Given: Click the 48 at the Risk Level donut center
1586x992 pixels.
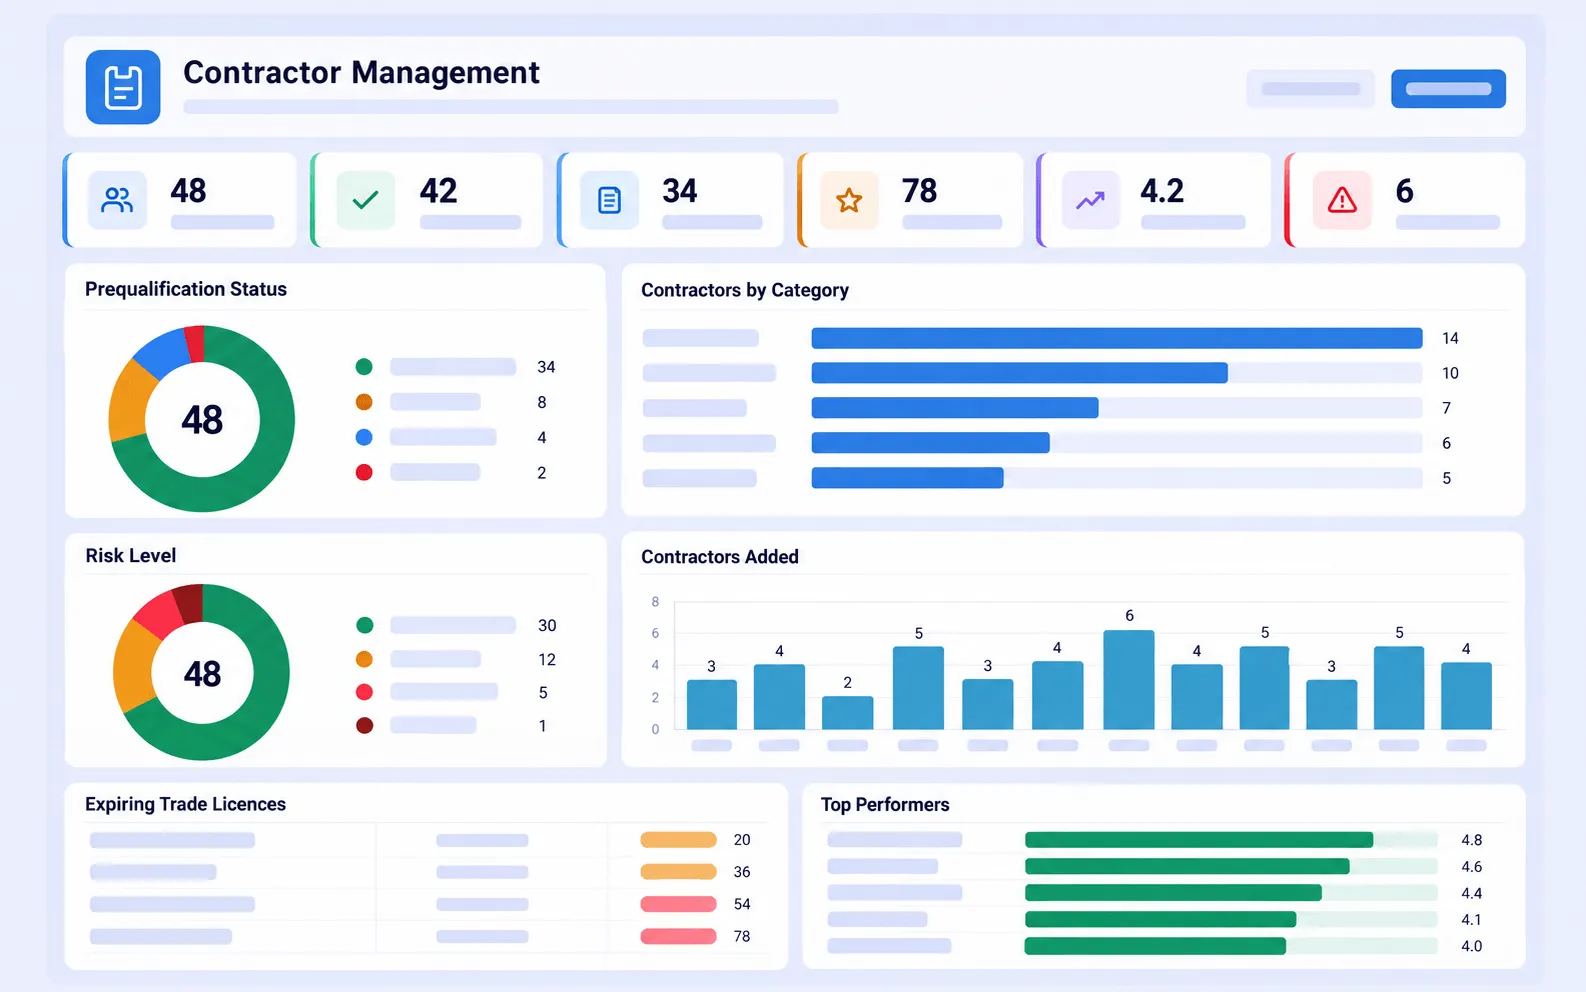Looking at the screenshot, I should click(x=202, y=674).
